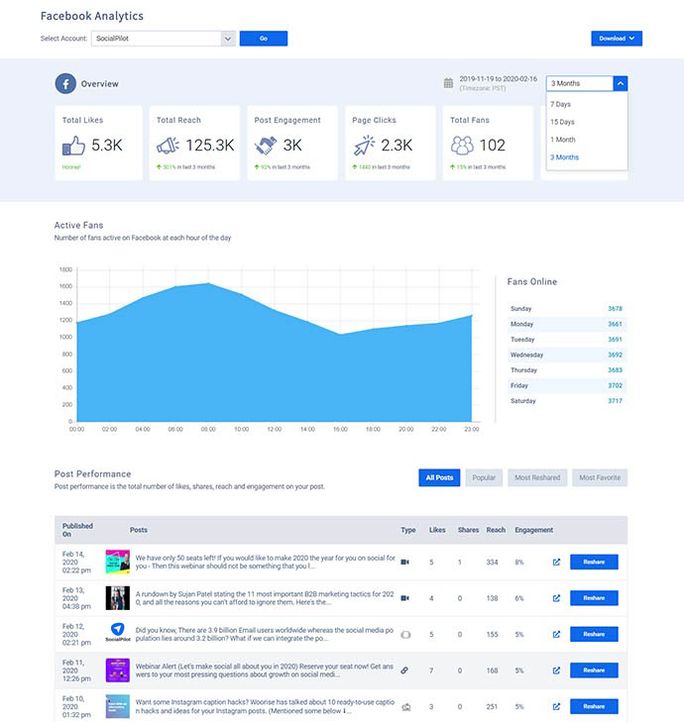
Task: Switch to Most Reshared tab
Action: [x=537, y=478]
